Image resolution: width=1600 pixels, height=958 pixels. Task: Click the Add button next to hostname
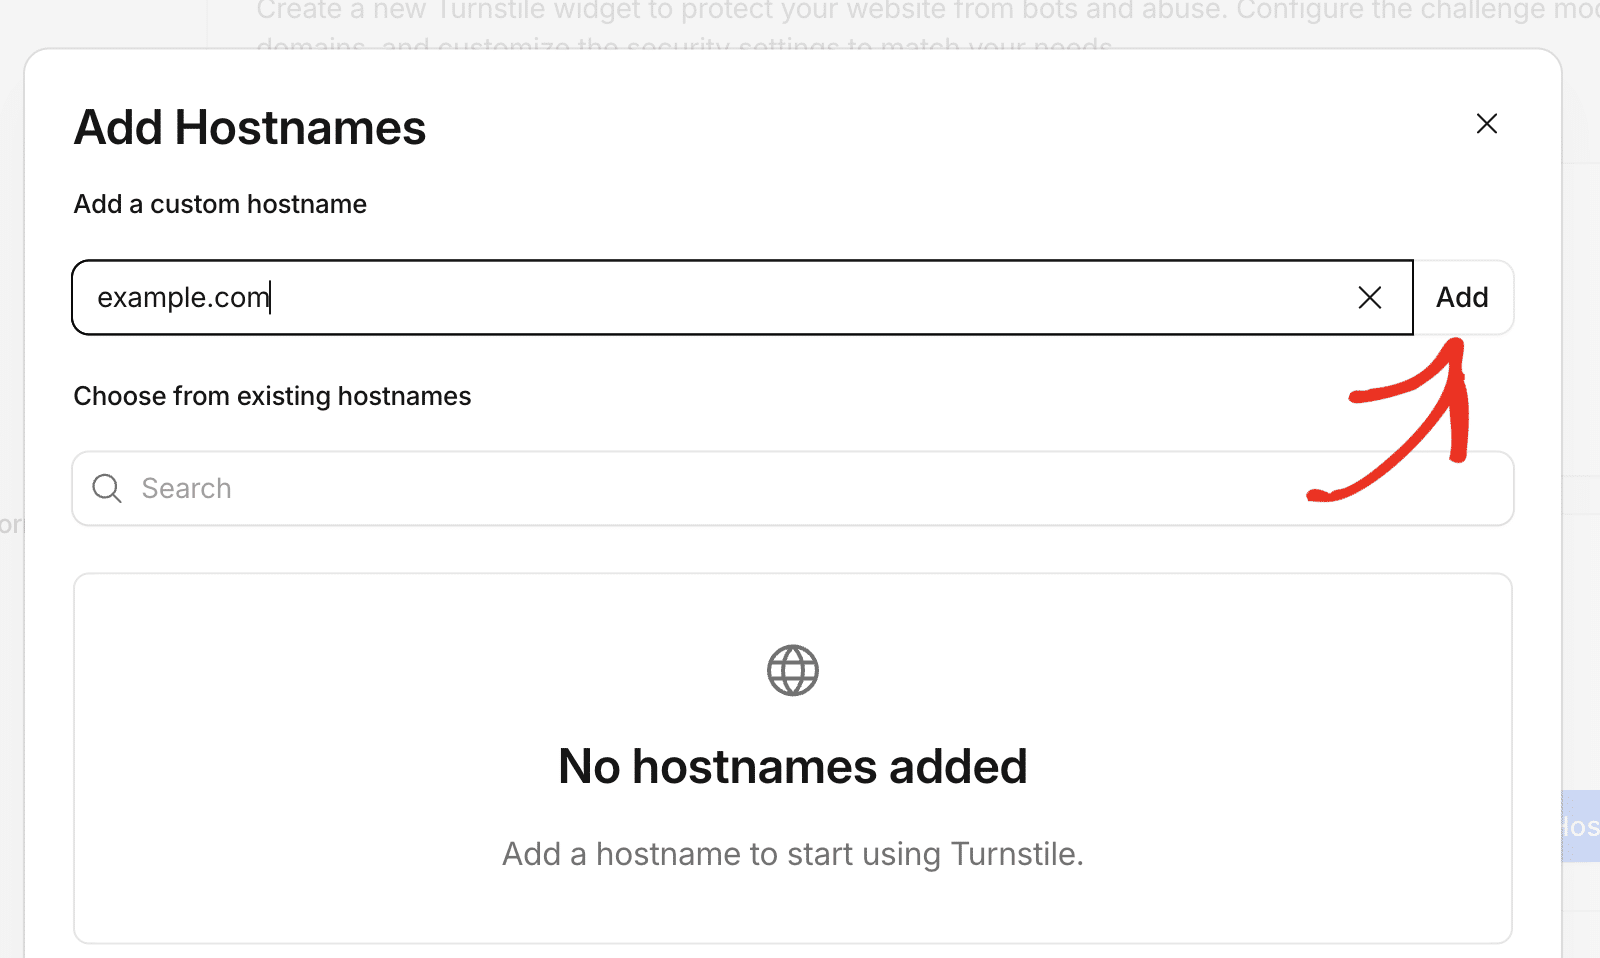click(1463, 297)
